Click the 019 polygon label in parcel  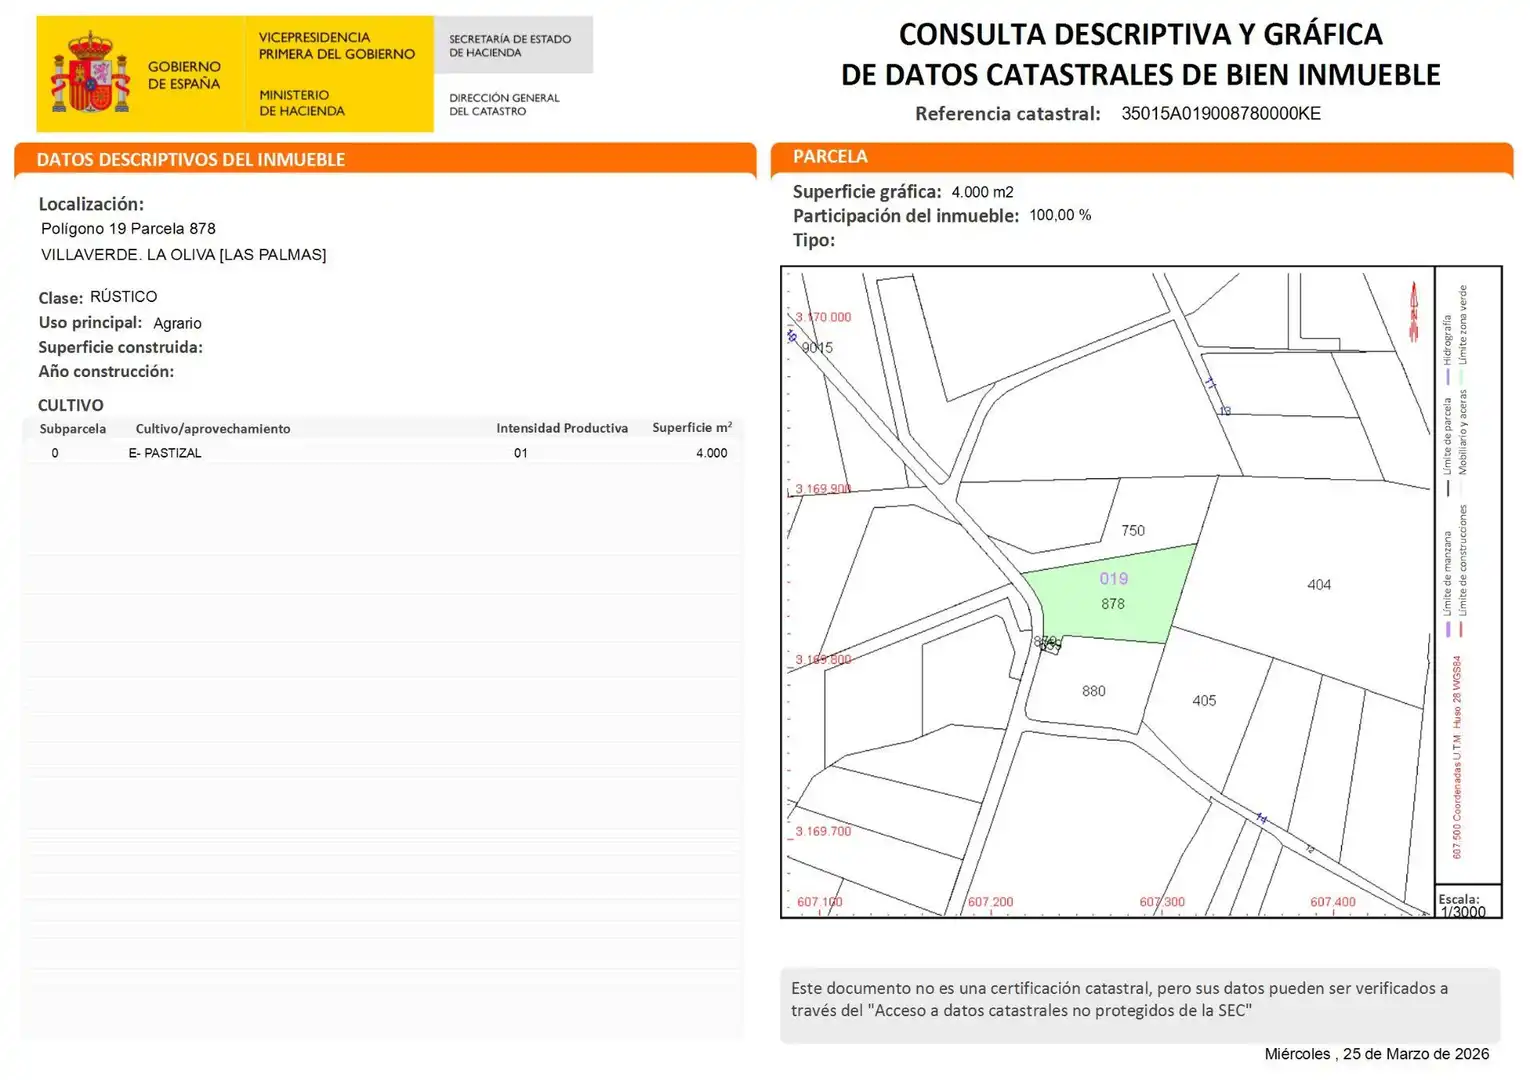pyautogui.click(x=1114, y=579)
